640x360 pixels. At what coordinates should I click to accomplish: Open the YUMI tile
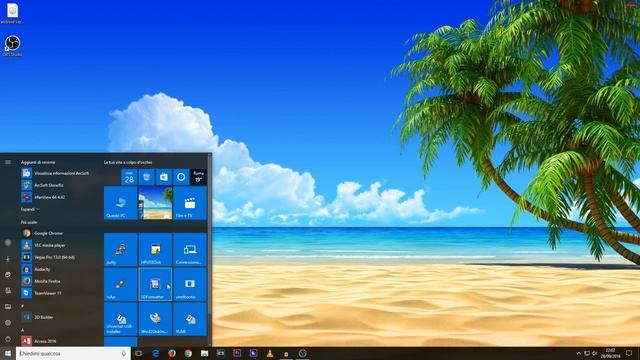[x=190, y=319]
